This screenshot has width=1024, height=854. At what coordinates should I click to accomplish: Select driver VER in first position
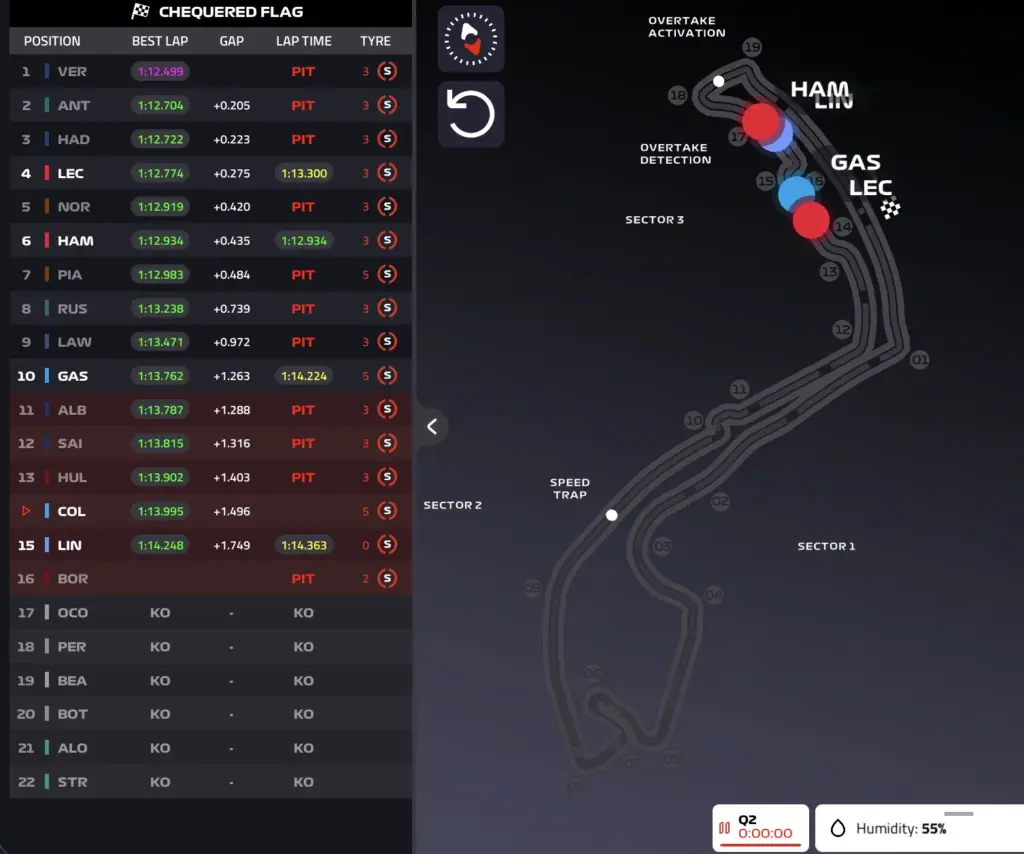coord(210,71)
